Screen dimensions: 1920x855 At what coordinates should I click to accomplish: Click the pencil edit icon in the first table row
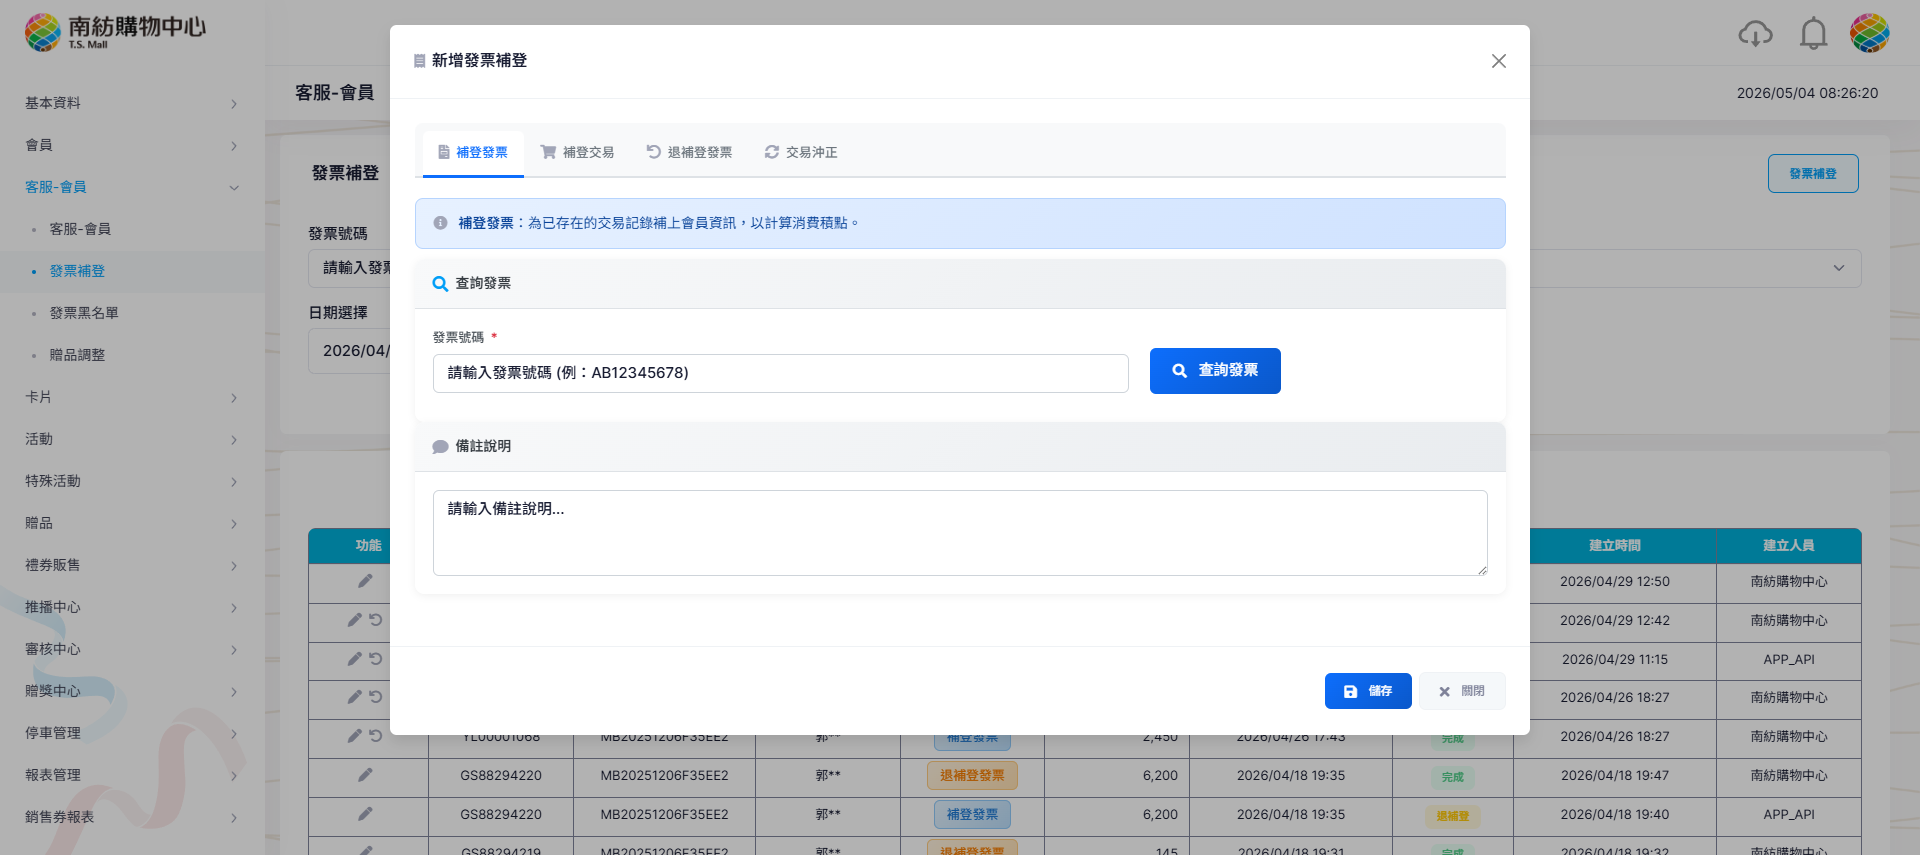pos(365,581)
